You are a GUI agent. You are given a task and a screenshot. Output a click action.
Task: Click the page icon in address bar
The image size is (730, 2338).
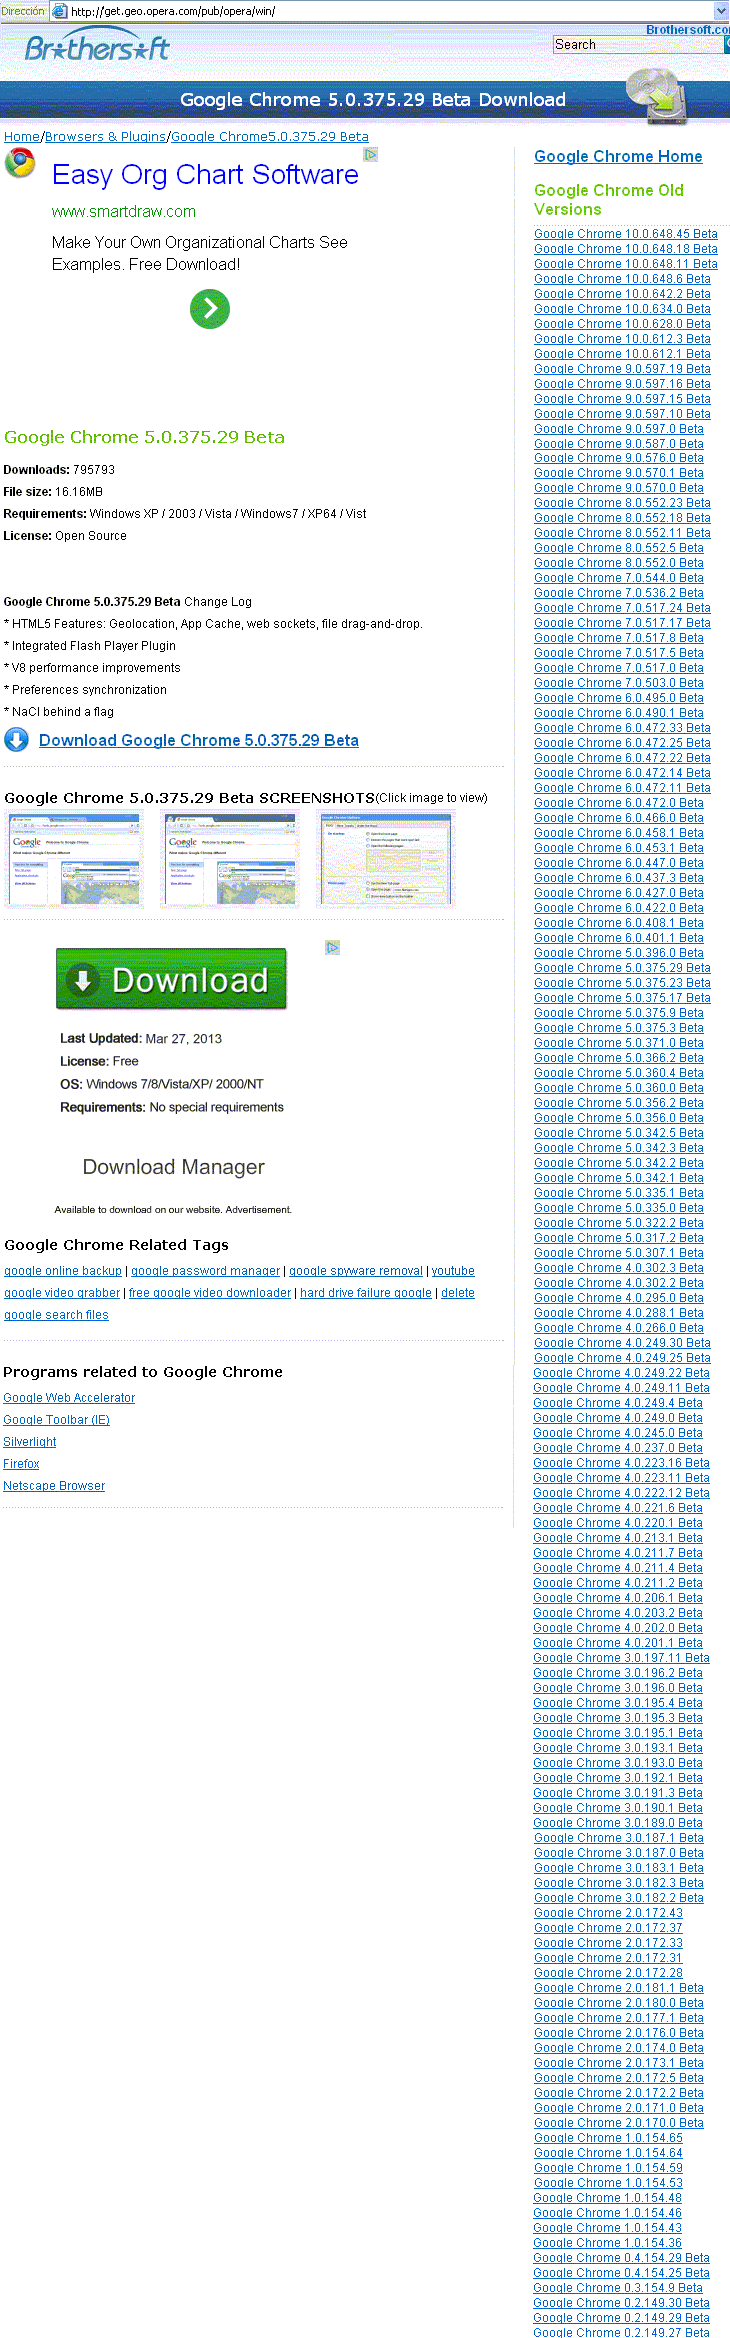pyautogui.click(x=59, y=10)
